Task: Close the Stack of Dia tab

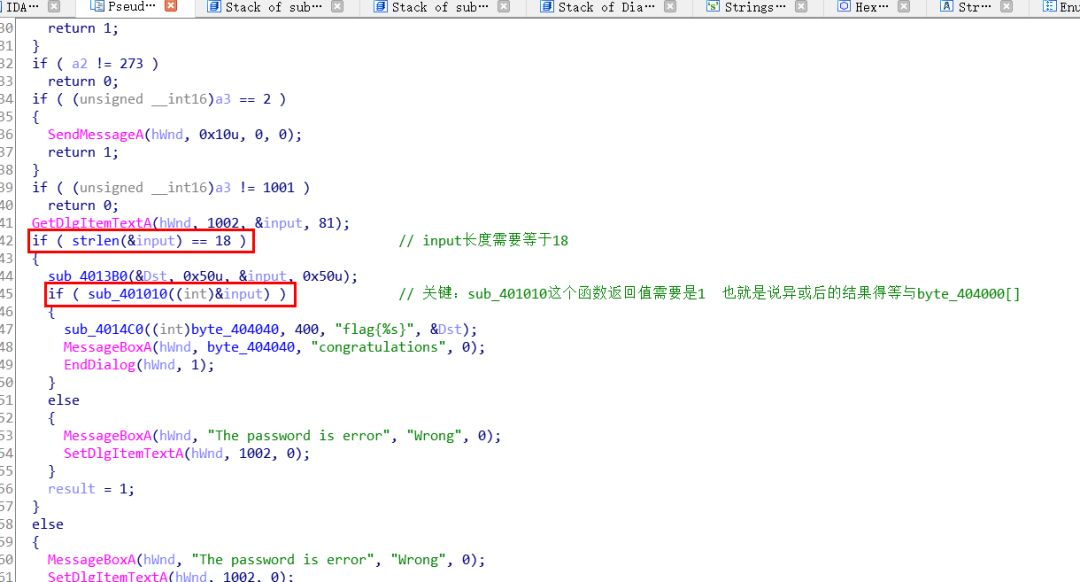Action: 669,6
